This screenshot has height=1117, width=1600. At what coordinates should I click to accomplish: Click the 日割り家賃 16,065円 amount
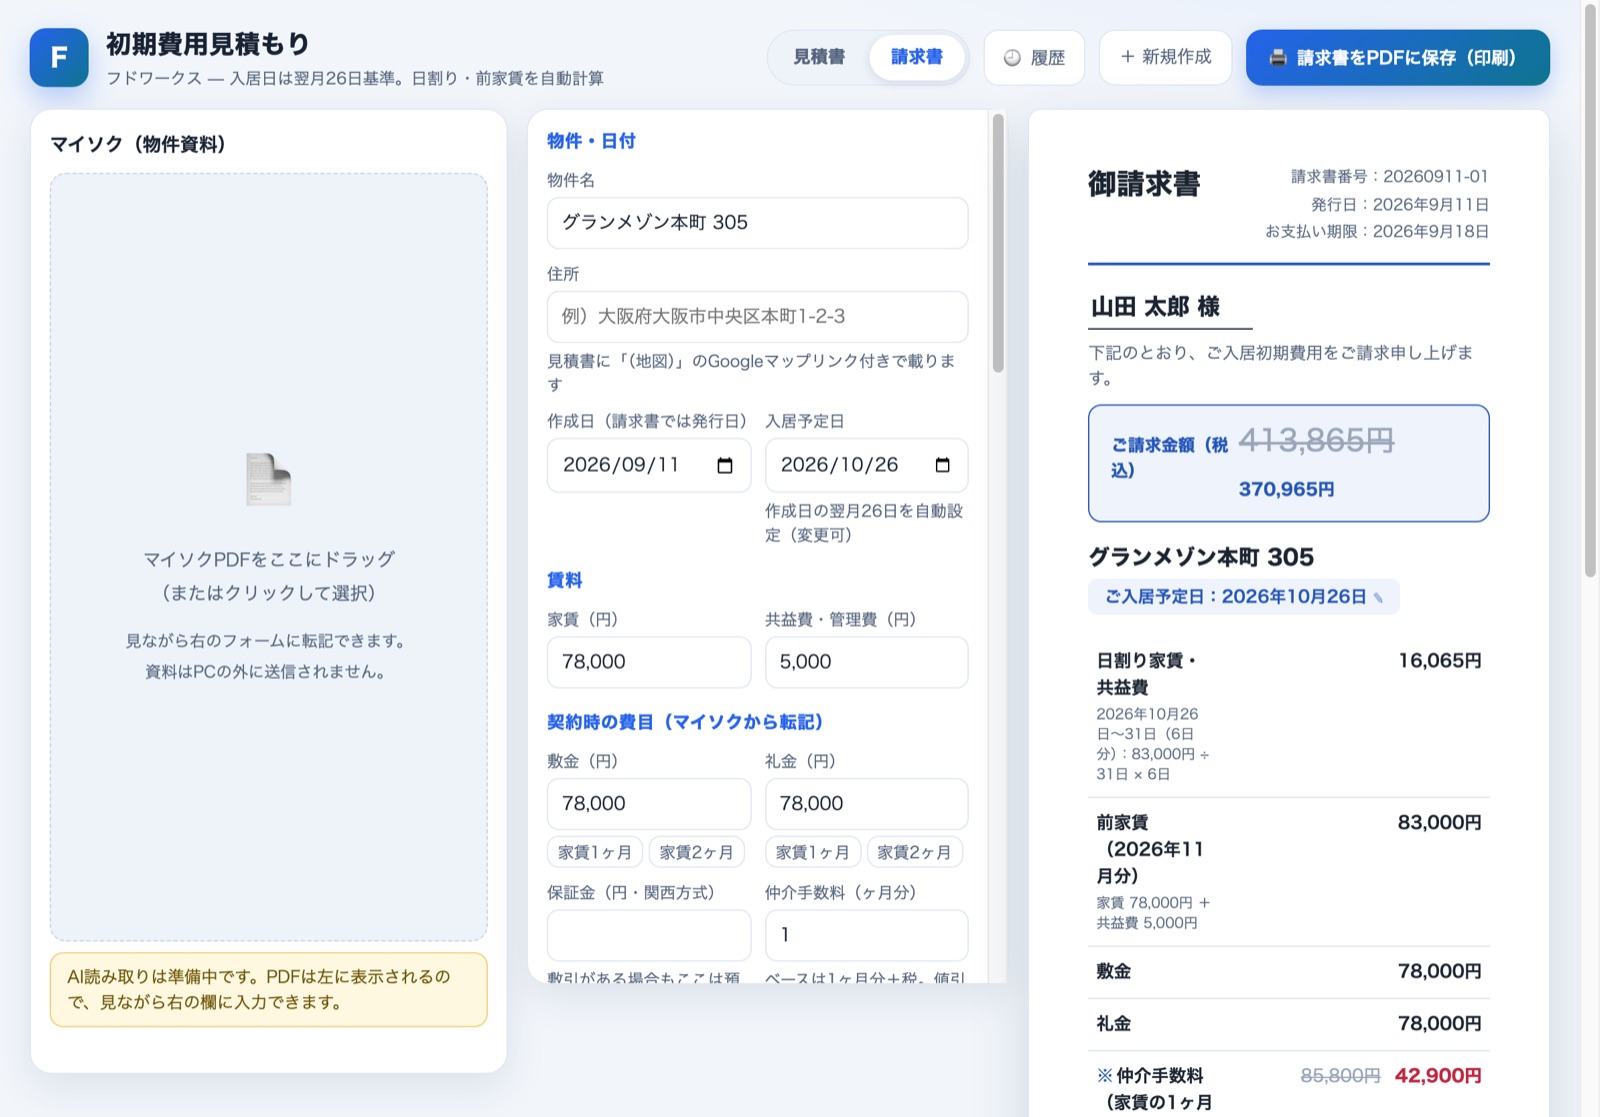pos(1439,661)
